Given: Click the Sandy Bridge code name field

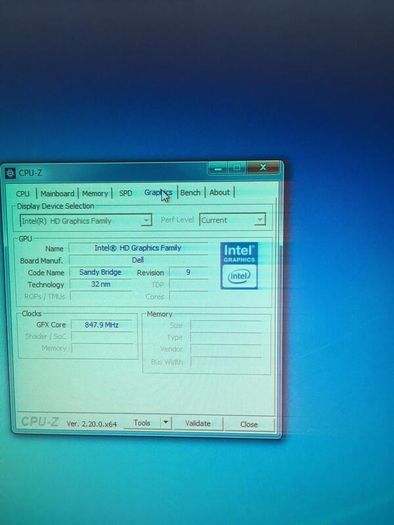Looking at the screenshot, I should [100, 272].
